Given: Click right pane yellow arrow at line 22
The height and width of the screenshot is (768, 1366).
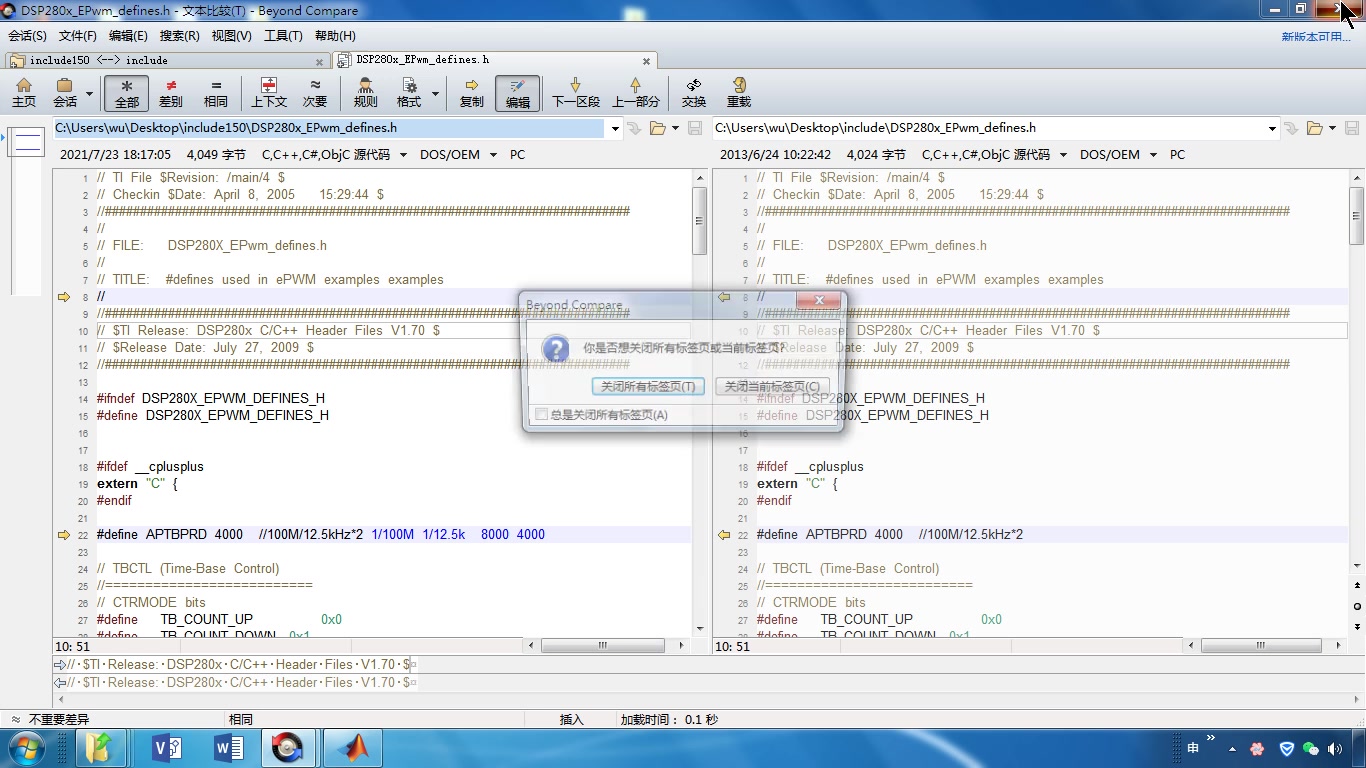Looking at the screenshot, I should pos(724,535).
